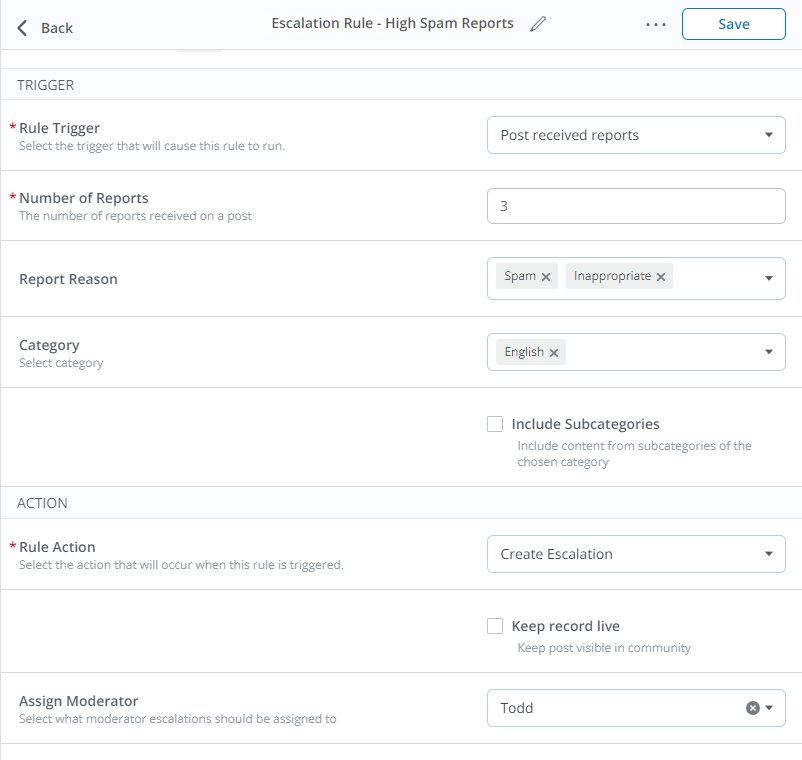
Task: Remove the English category tag
Action: (x=555, y=351)
